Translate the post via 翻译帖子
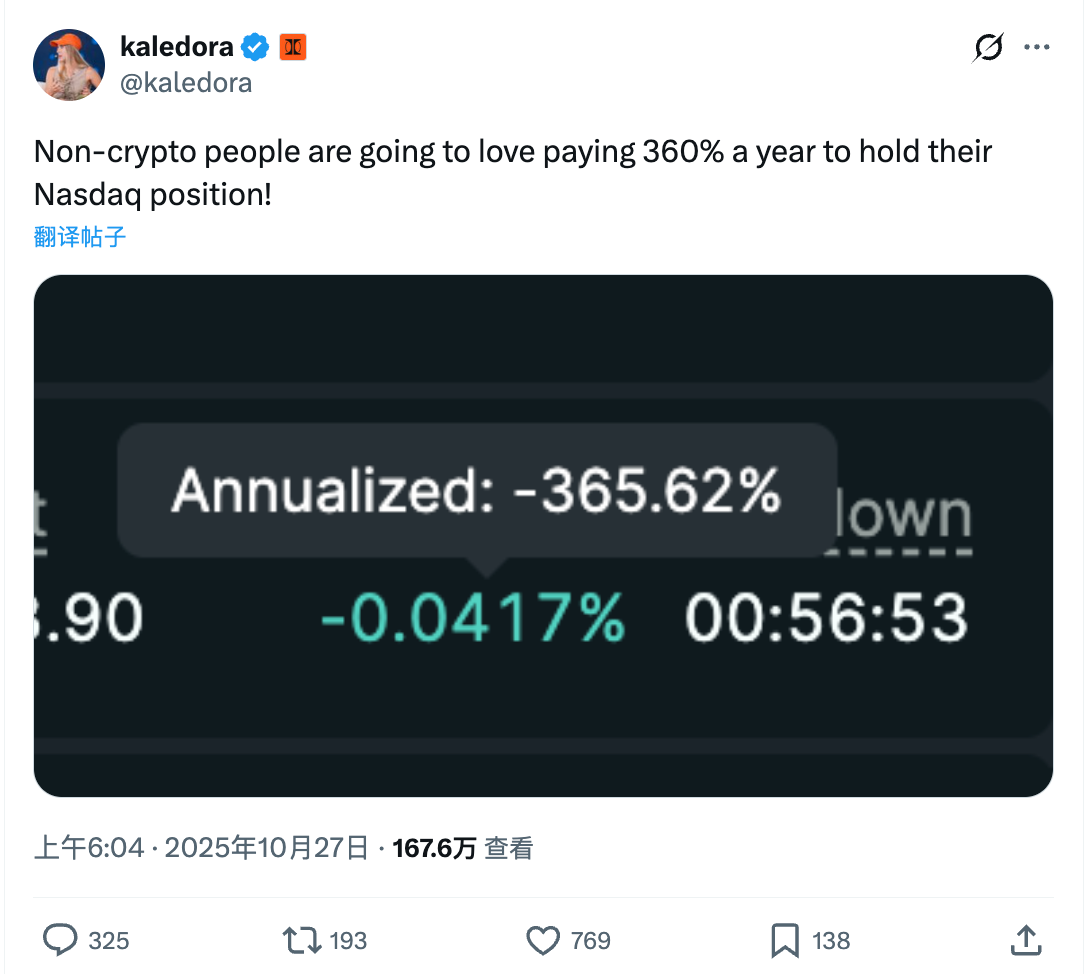Image resolution: width=1090 pixels, height=974 pixels. coord(80,237)
